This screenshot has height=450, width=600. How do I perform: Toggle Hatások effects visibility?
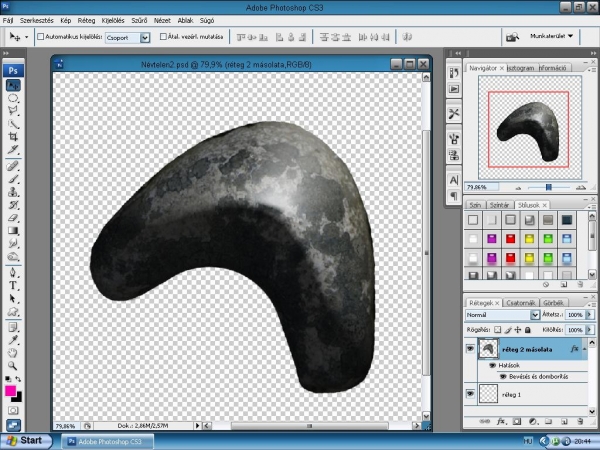pyautogui.click(x=492, y=365)
